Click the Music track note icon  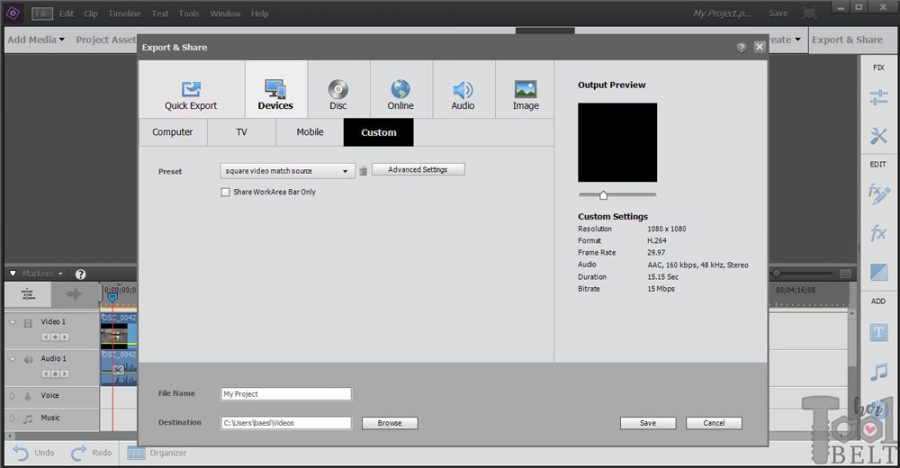28,419
